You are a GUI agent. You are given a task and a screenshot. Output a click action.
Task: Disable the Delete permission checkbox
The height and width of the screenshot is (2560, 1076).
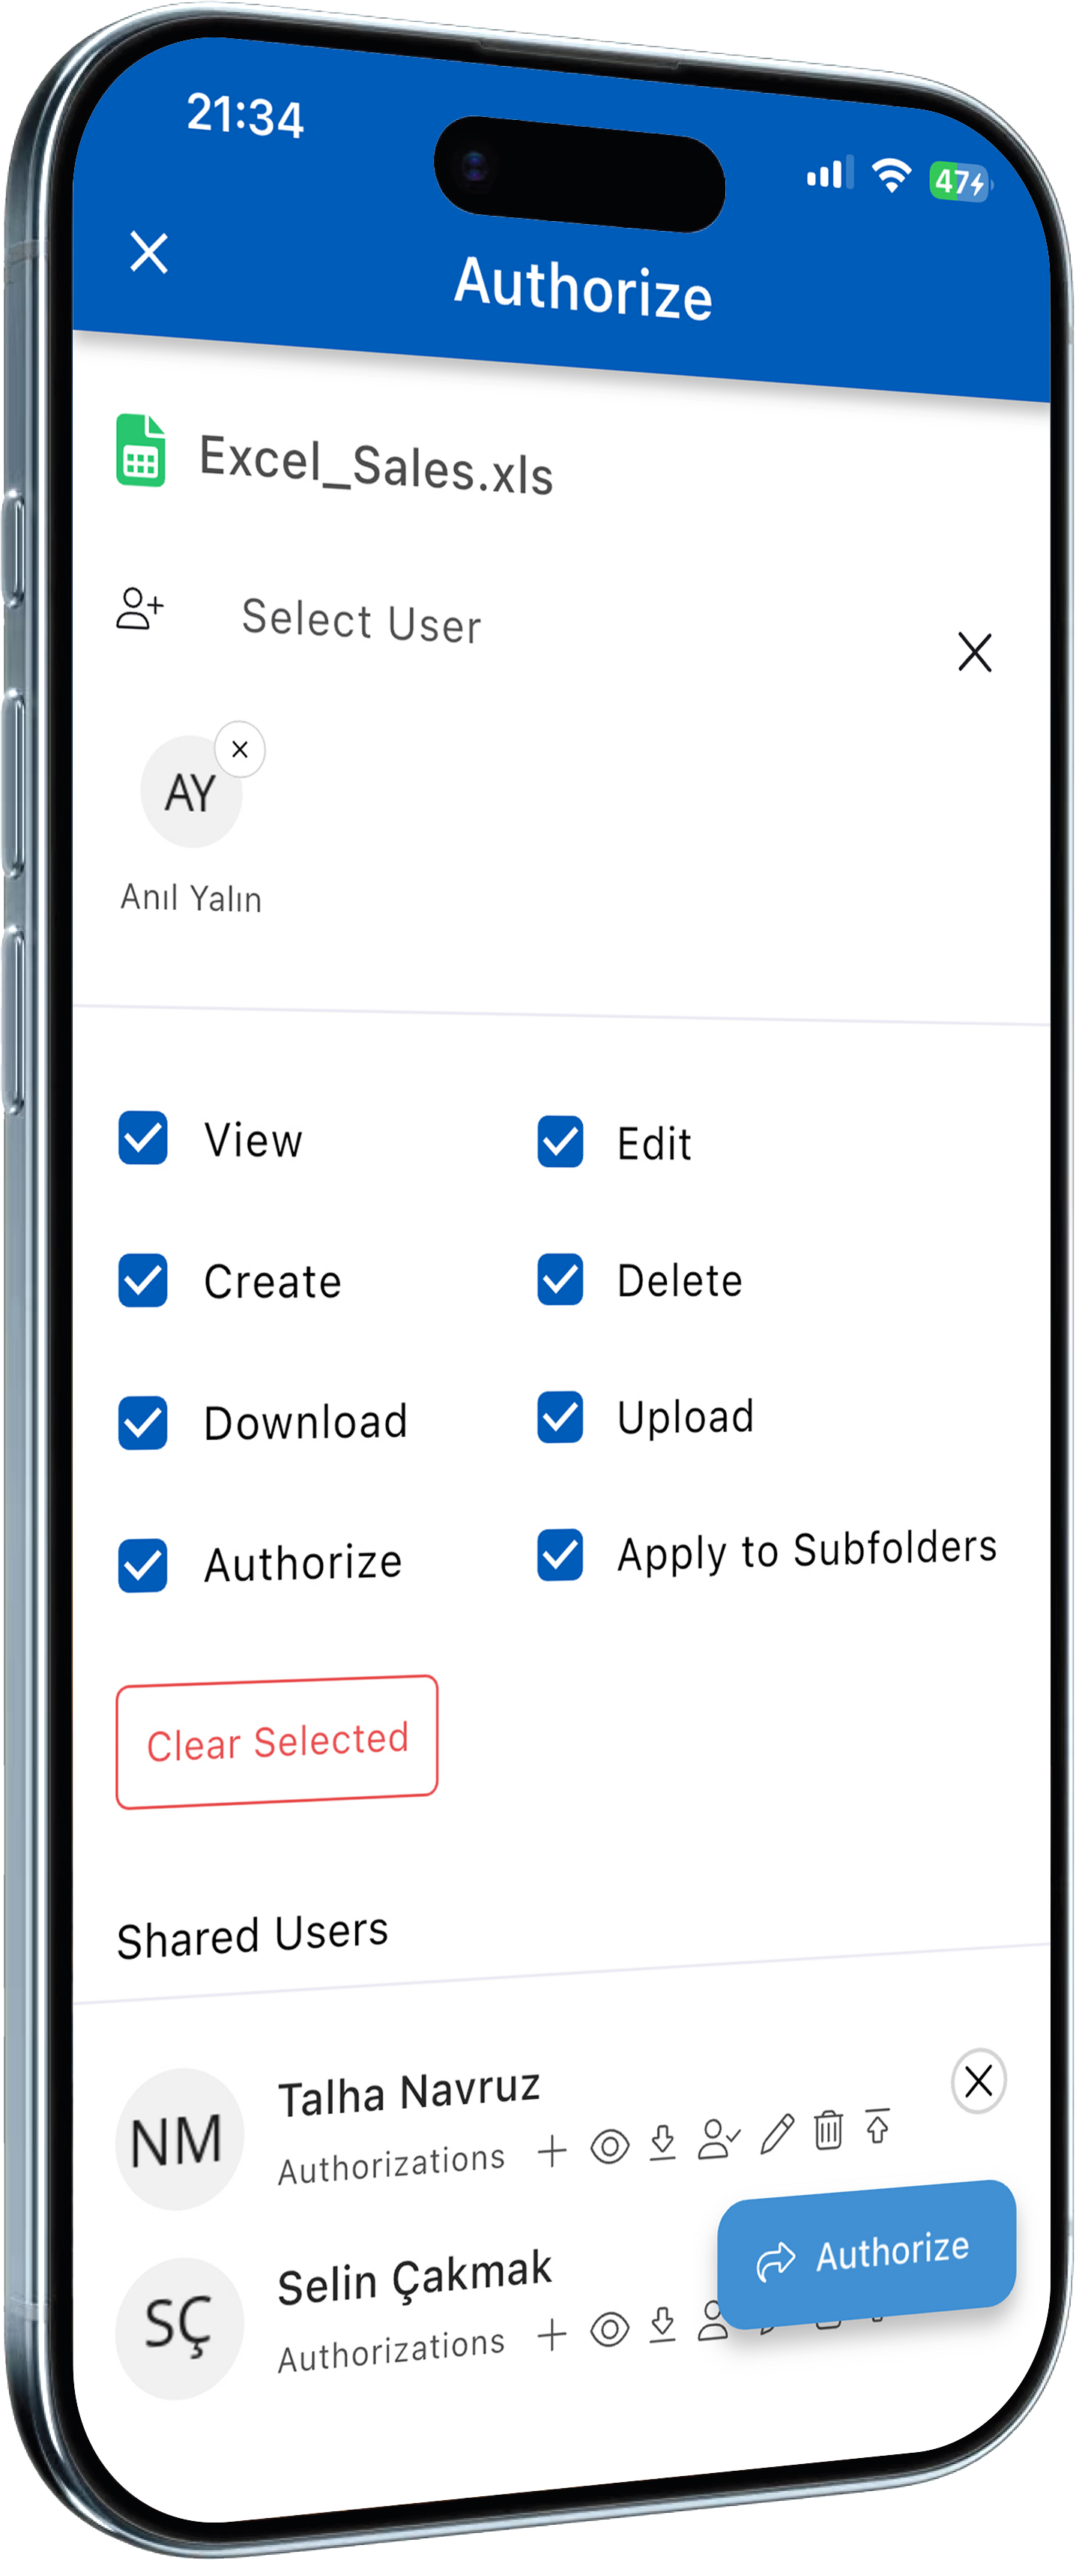click(x=560, y=1279)
